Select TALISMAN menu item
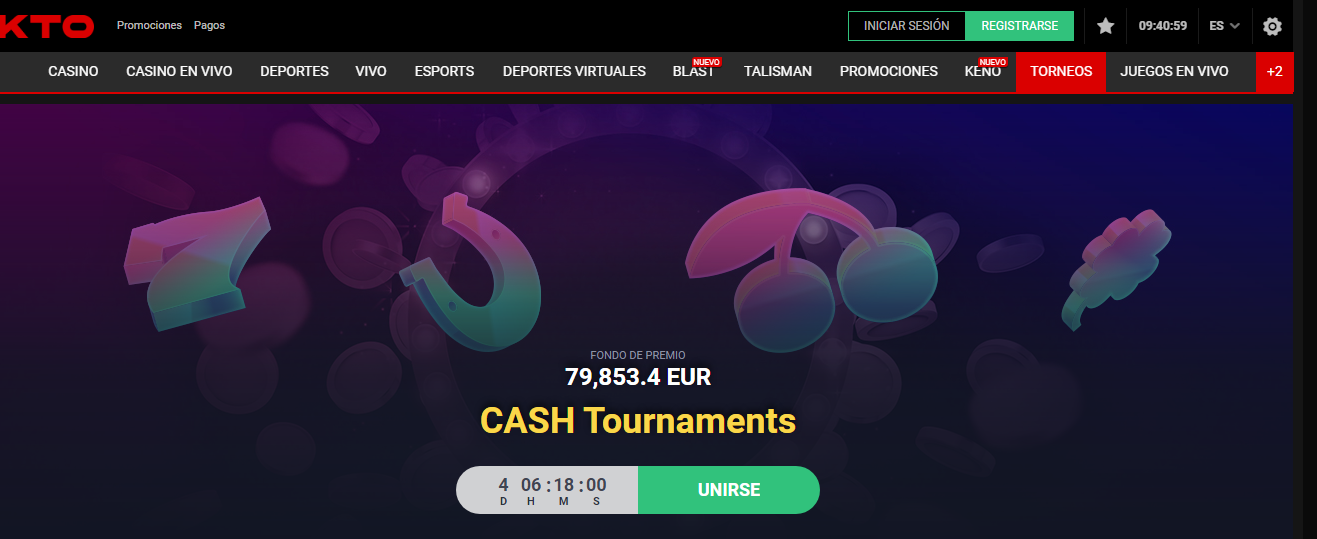1317x539 pixels. [778, 72]
